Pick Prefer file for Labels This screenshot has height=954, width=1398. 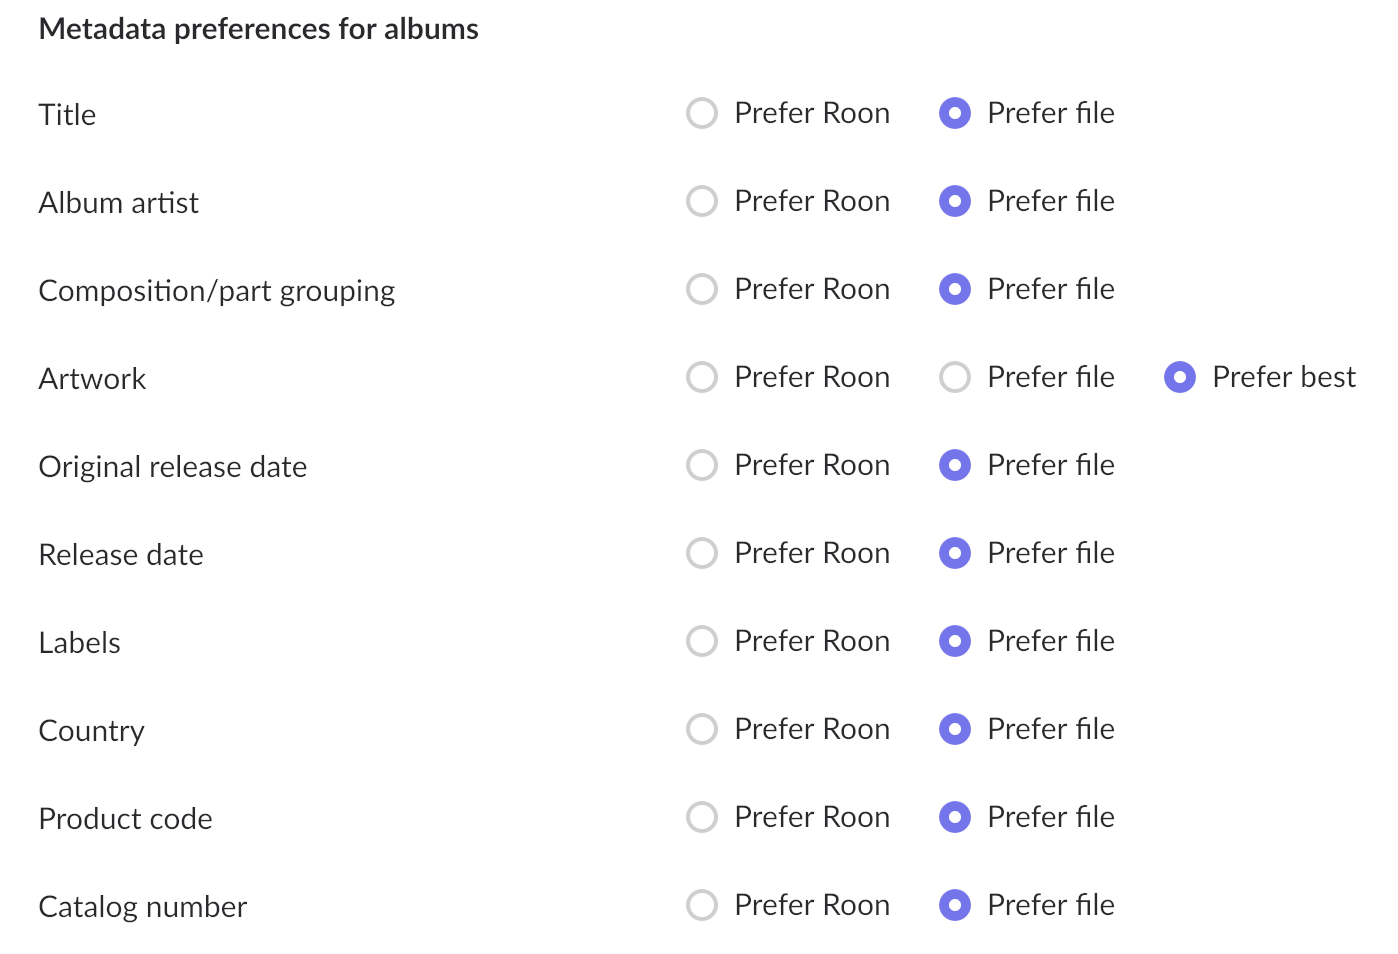(955, 641)
